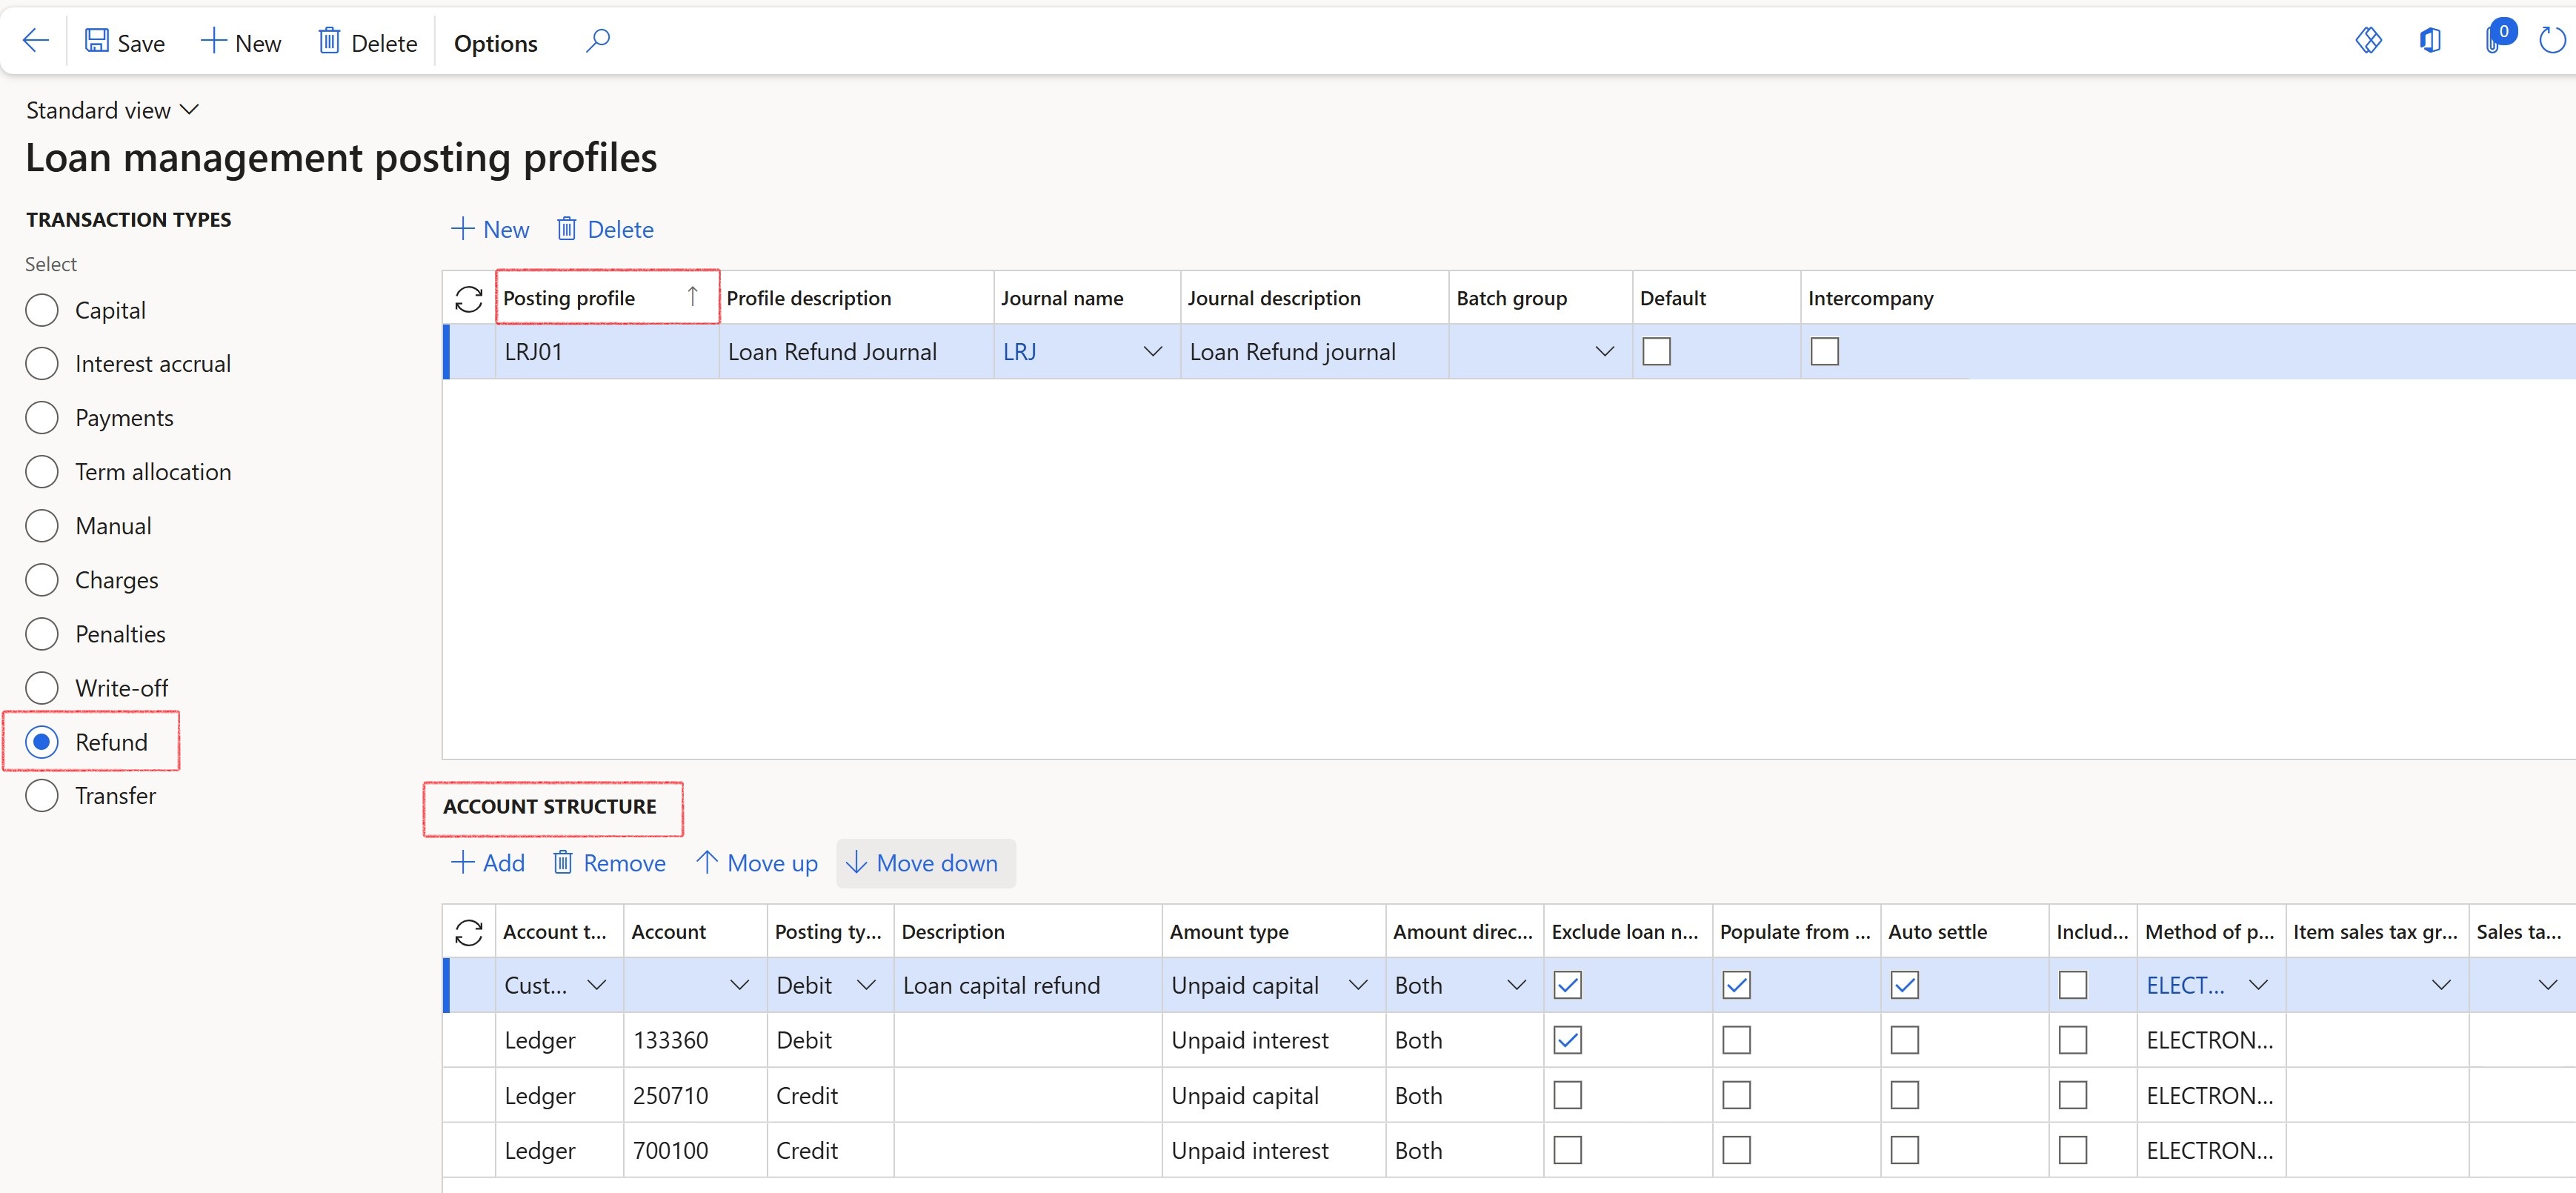2576x1193 pixels.
Task: Toggle the Default checkbox for LRJ01
Action: (x=1657, y=352)
